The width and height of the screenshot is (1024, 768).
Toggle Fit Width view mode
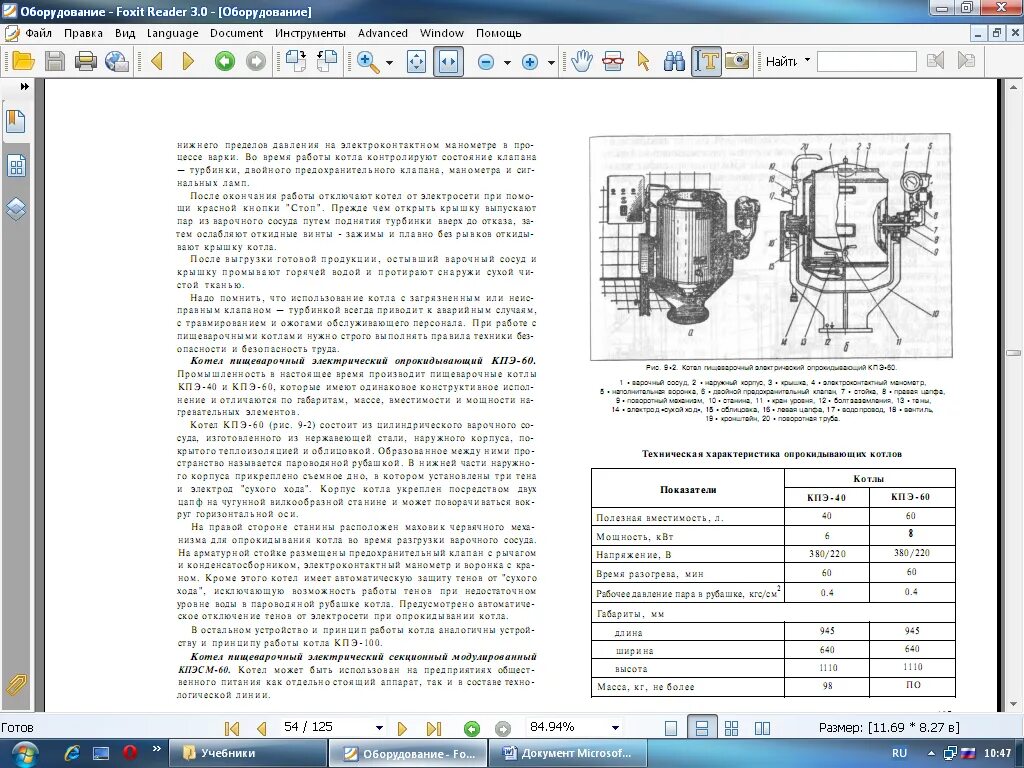(x=448, y=61)
